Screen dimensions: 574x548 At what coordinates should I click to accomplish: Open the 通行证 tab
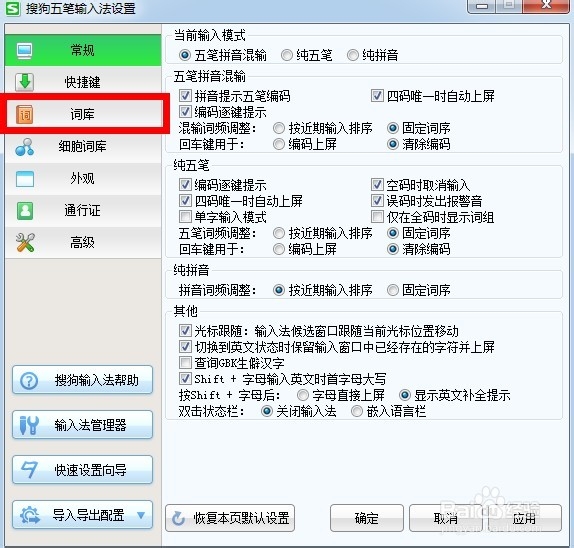pos(83,210)
